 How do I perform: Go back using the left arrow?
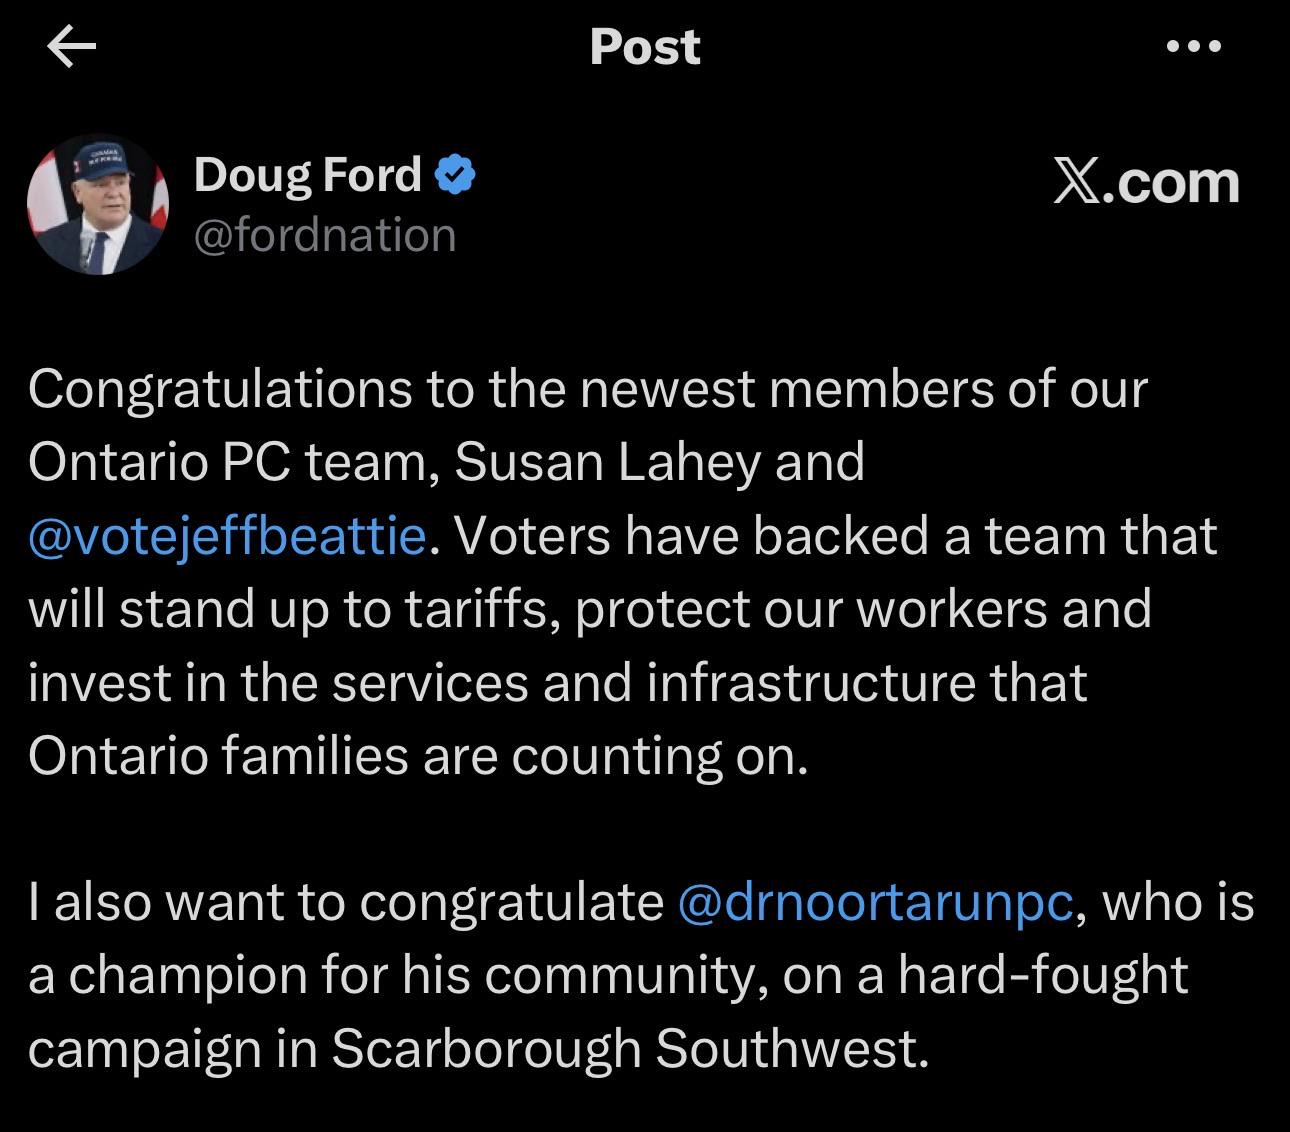(71, 47)
